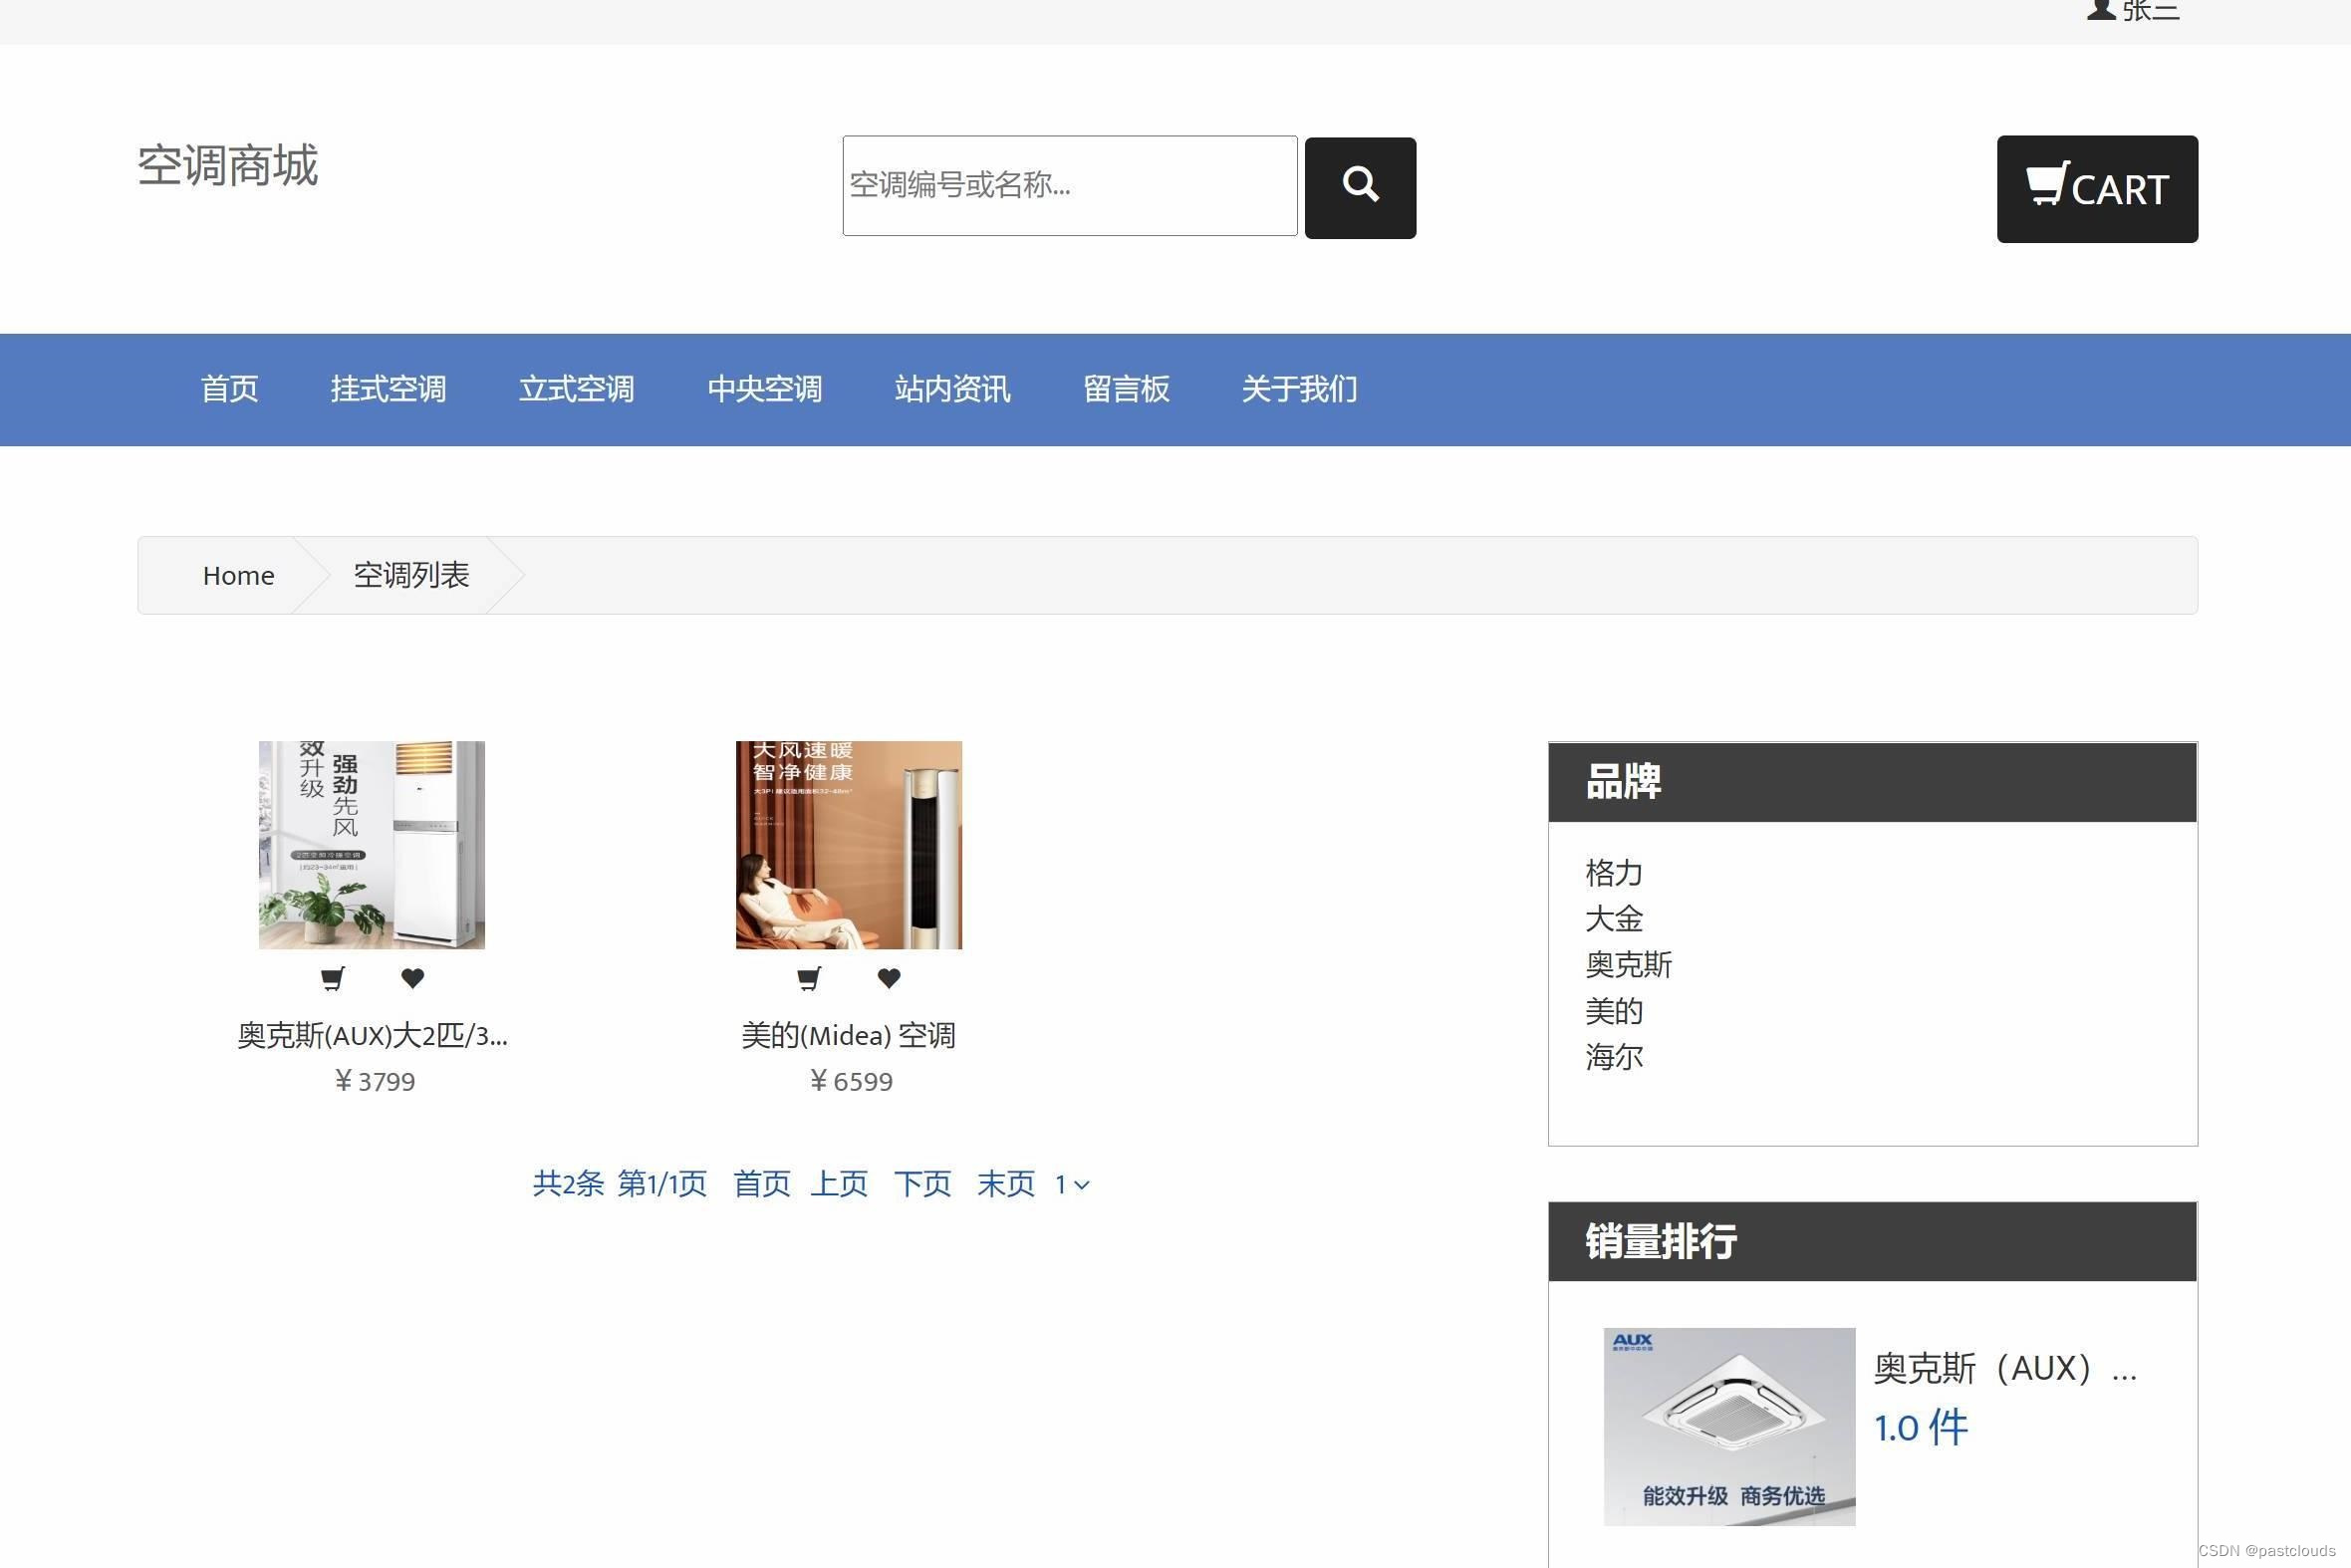The width and height of the screenshot is (2351, 1568).
Task: Click add-to-cart icon under the 美的 product
Action: 809,978
